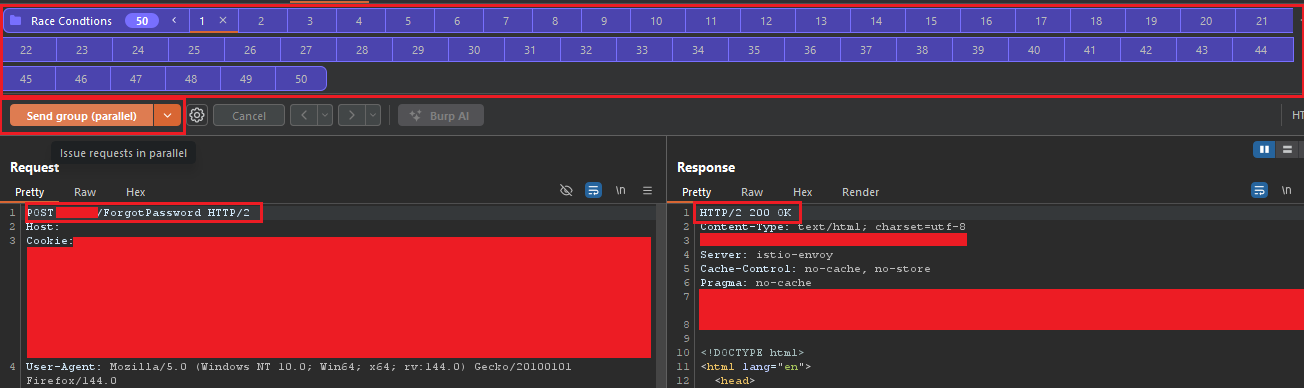The image size is (1304, 388).
Task: Select Repeater tab 1
Action: tap(203, 21)
